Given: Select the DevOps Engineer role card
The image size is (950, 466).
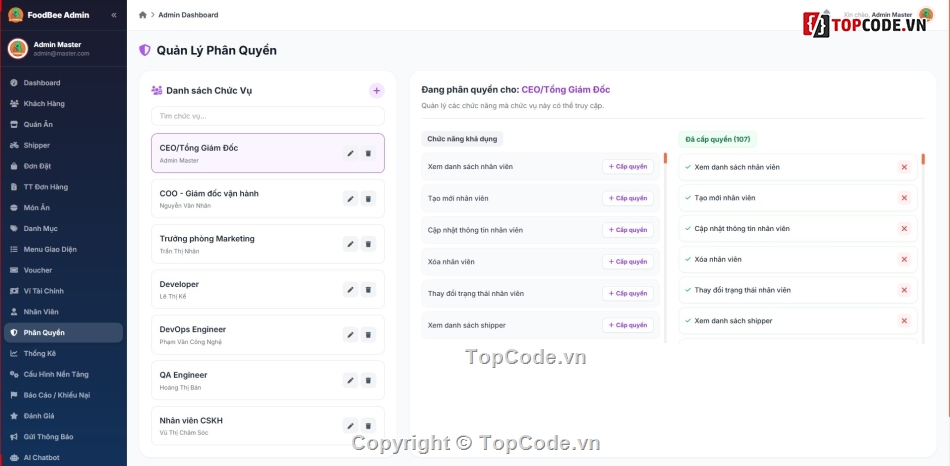Looking at the screenshot, I should click(x=268, y=335).
